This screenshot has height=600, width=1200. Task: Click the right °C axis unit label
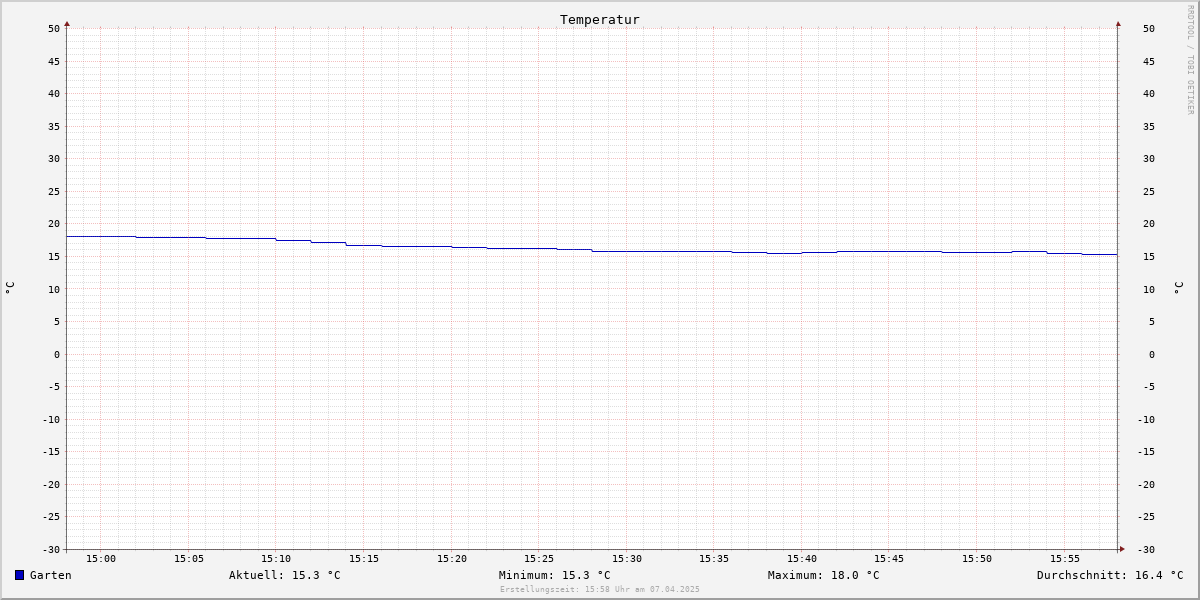click(1179, 288)
